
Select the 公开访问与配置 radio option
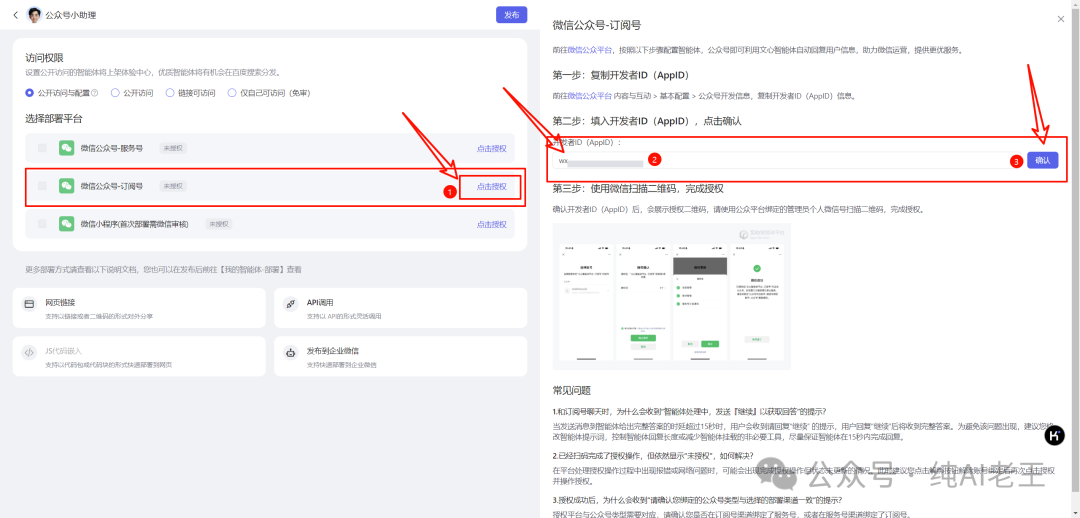[x=29, y=93]
